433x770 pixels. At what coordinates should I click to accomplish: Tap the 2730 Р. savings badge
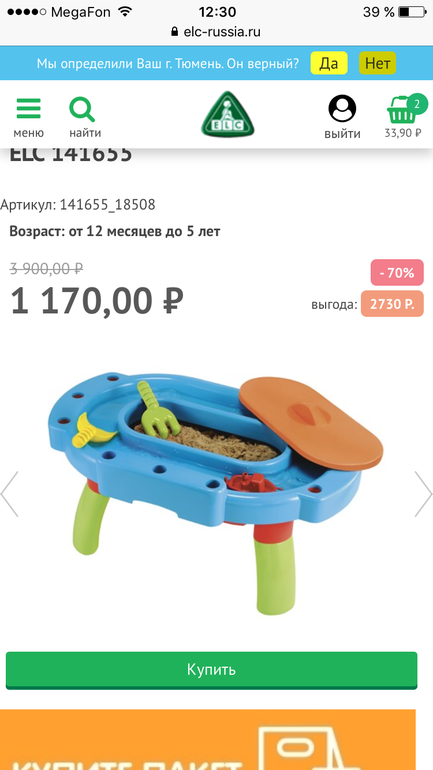pyautogui.click(x=392, y=304)
